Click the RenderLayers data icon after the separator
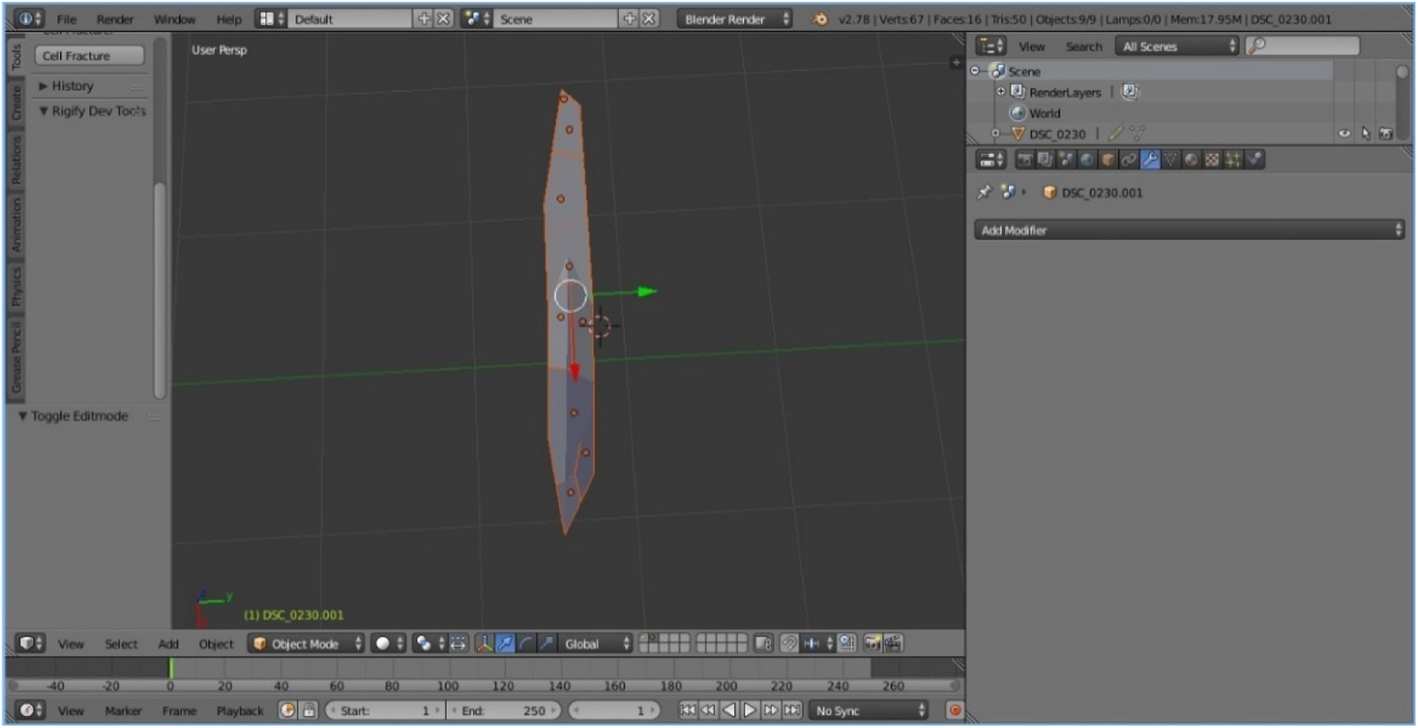Screen dimensions: 1418x728 pyautogui.click(x=1130, y=92)
